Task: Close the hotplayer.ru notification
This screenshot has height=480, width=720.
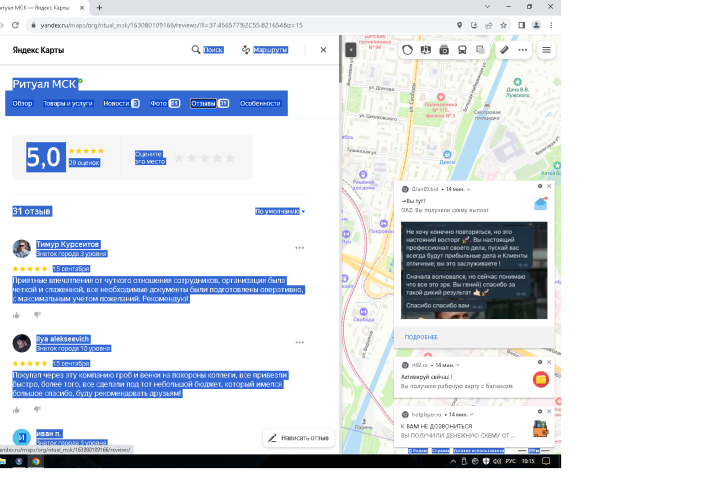Action: [549, 412]
